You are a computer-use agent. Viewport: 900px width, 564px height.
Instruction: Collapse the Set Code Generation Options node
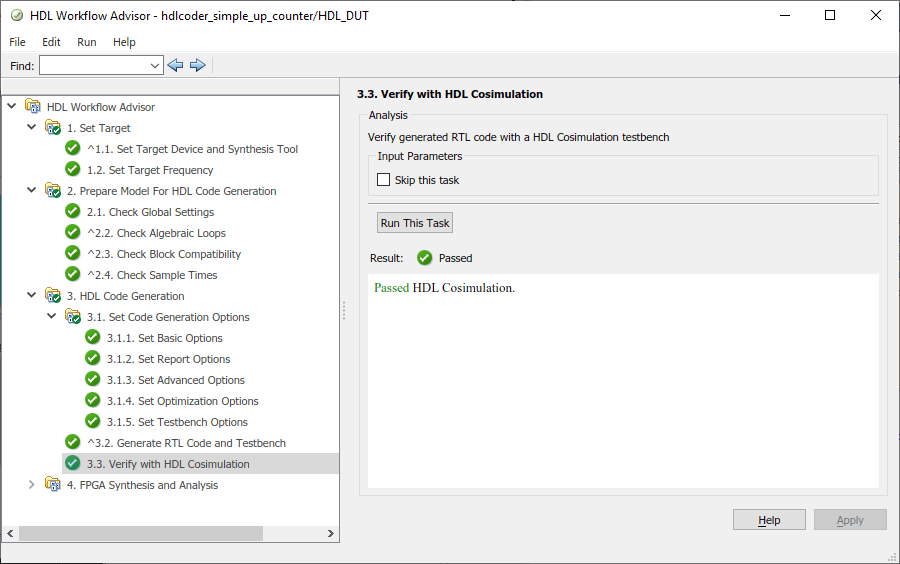click(x=51, y=317)
